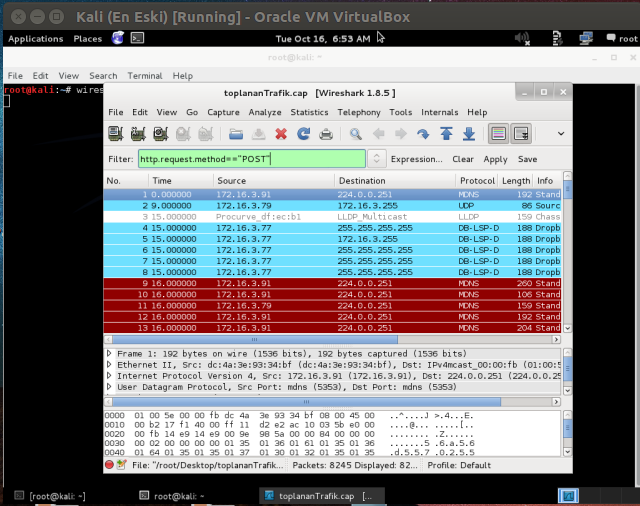Open Wireshark Help menu

pyautogui.click(x=477, y=112)
